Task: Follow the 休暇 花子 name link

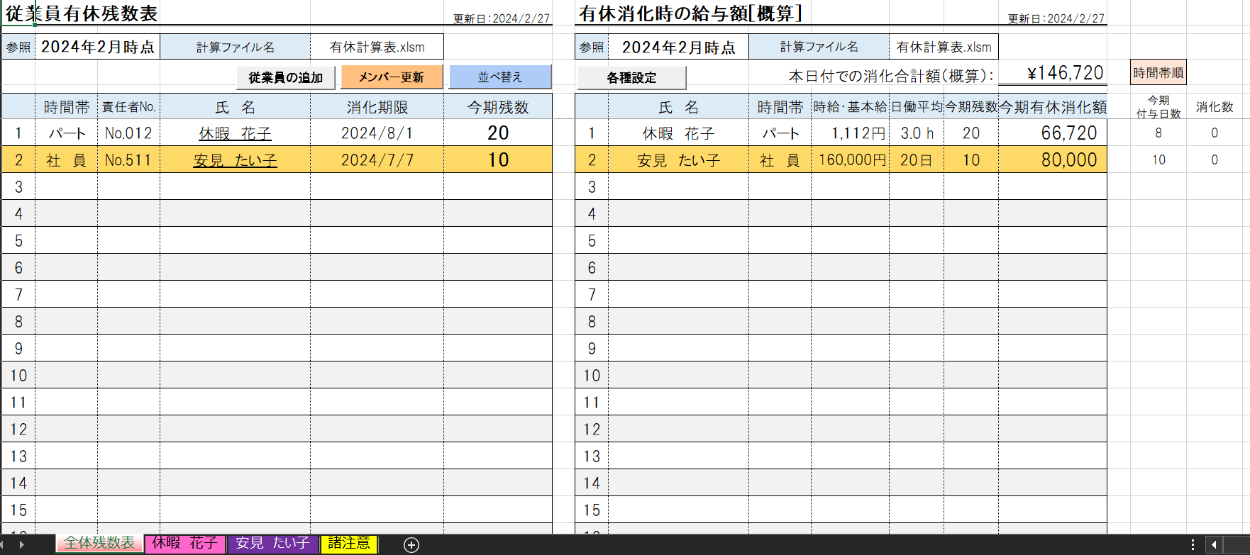Action: click(235, 133)
